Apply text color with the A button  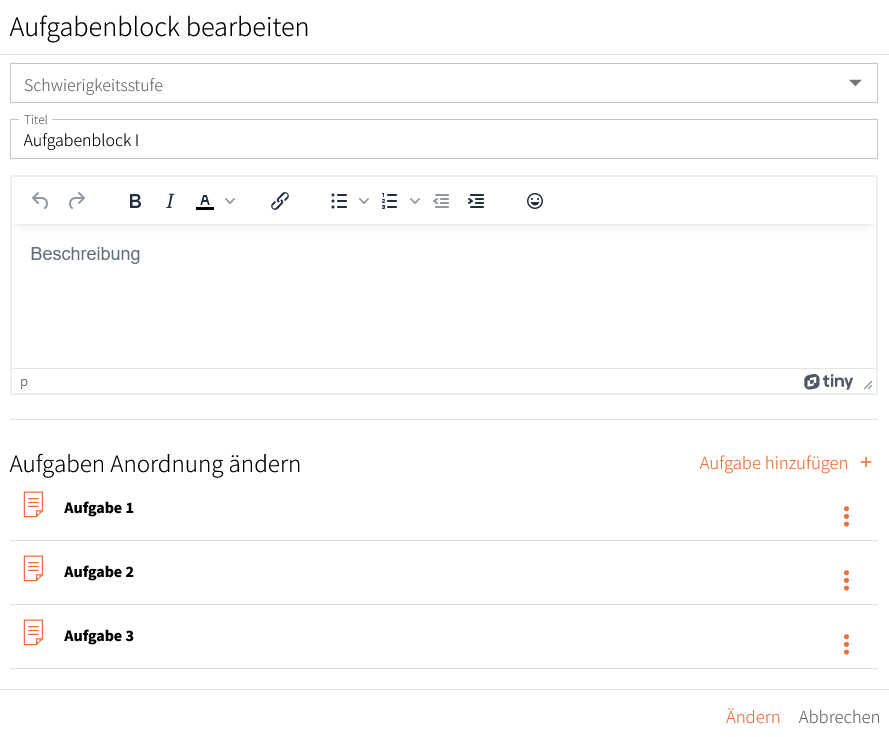[x=205, y=201]
